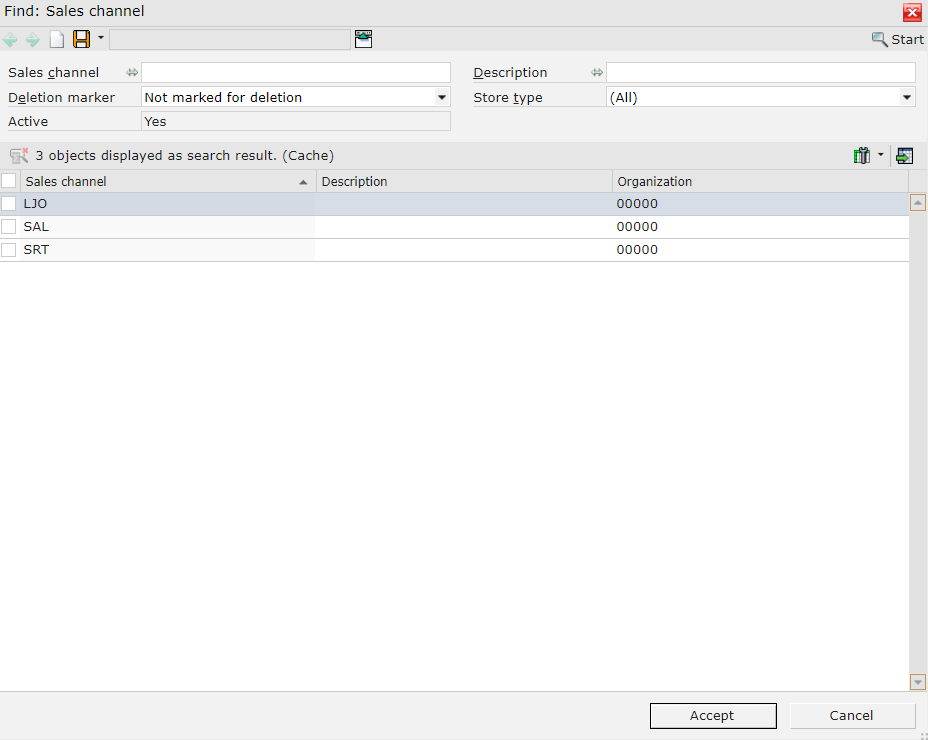This screenshot has width=928, height=740.
Task: Open the Deletion marker dropdown
Action: click(x=442, y=97)
